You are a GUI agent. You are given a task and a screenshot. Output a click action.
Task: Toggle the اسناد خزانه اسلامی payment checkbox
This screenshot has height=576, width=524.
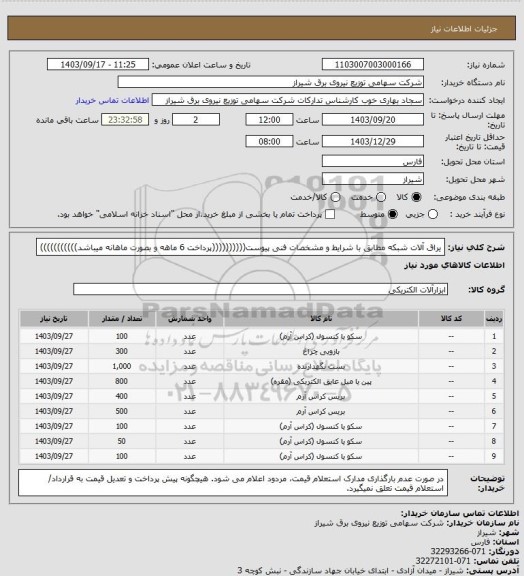point(330,214)
